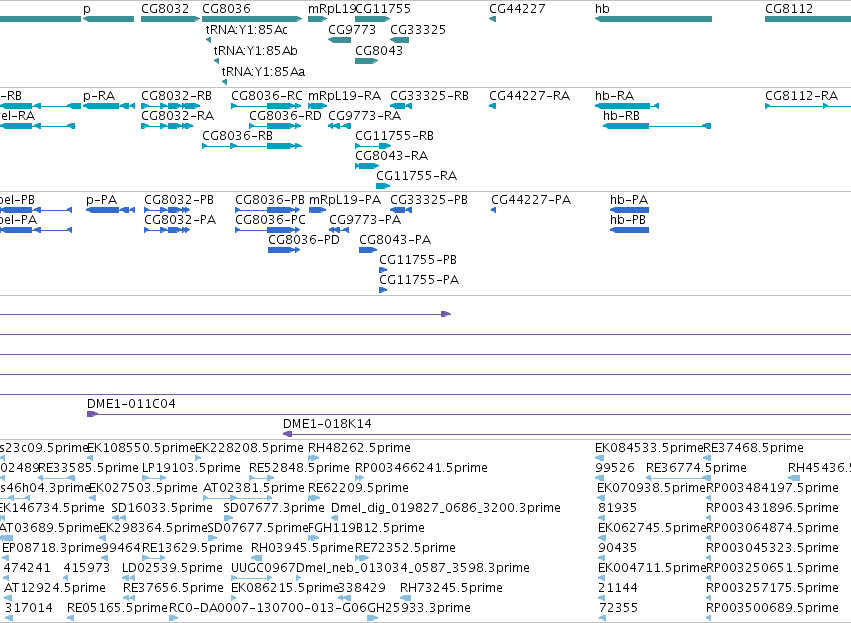Click protein label CG8036-PD
The width and height of the screenshot is (851, 623).
(x=304, y=240)
